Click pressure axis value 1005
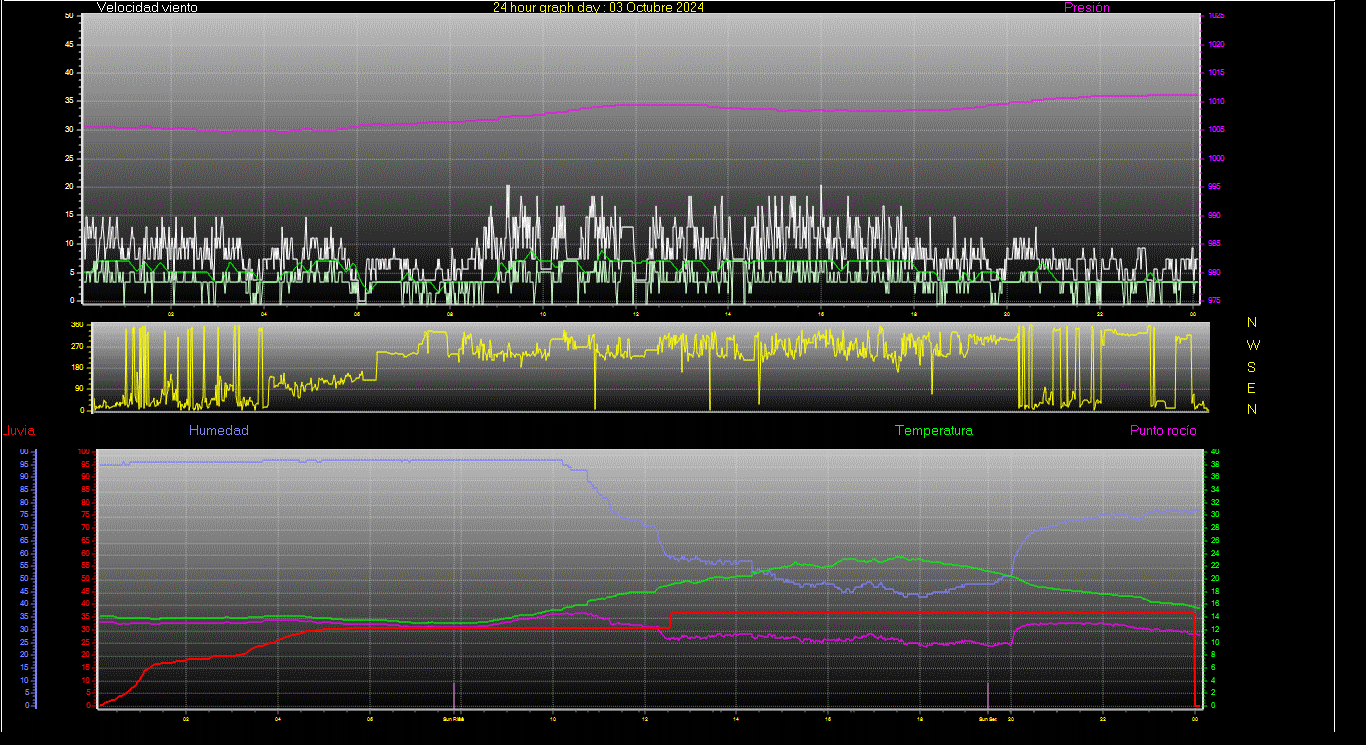 (x=1215, y=130)
